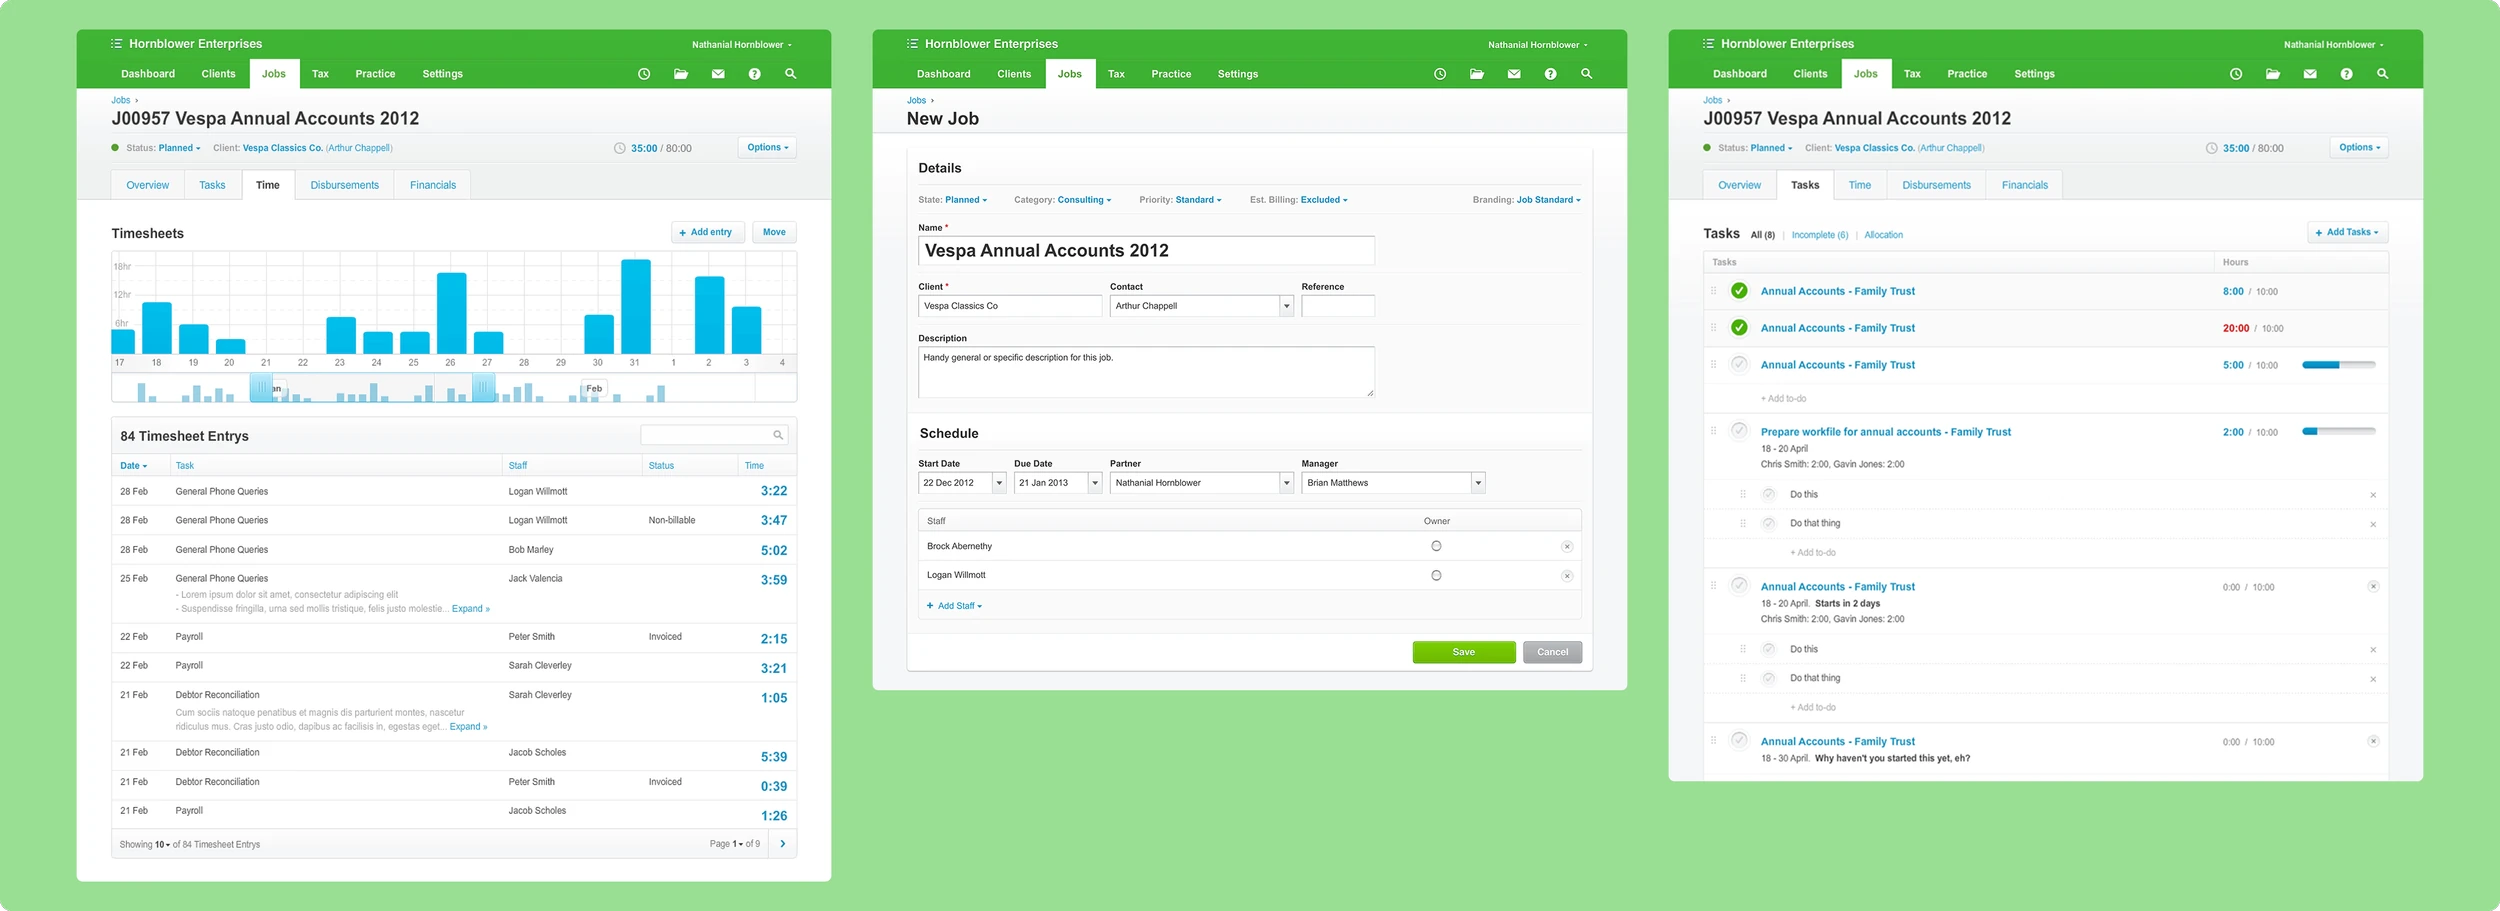2500x911 pixels.
Task: Switch to Disbursements tab in right Tasks window
Action: pos(1936,185)
